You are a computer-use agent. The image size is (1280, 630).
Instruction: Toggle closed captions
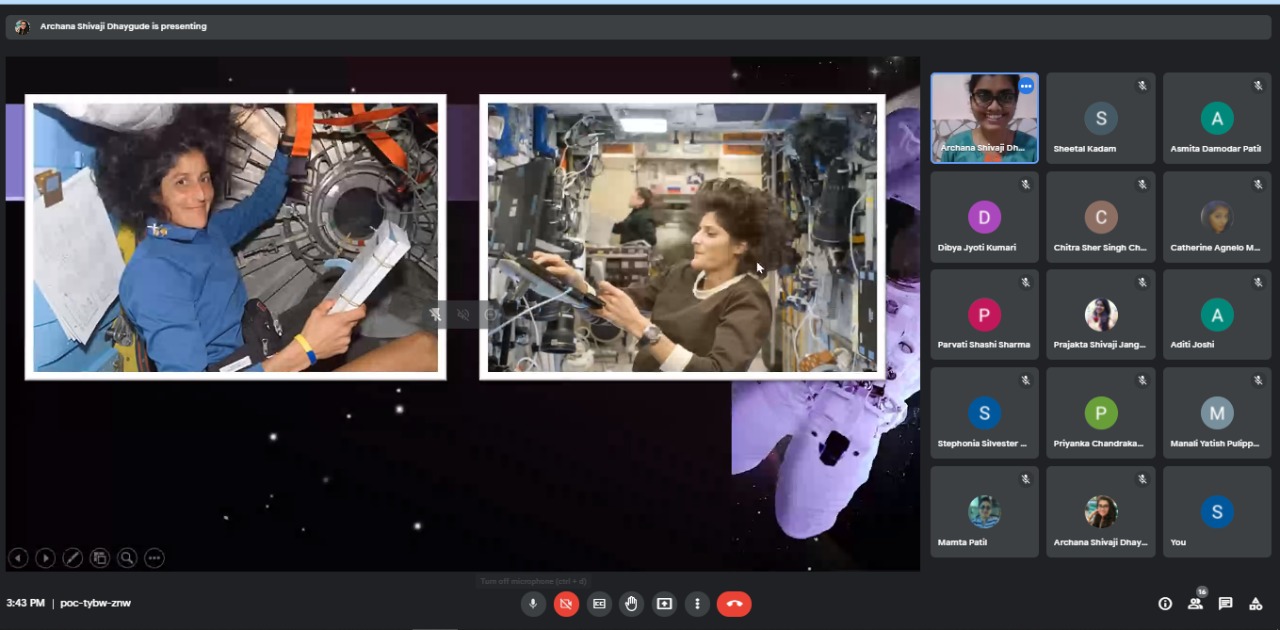pyautogui.click(x=599, y=604)
